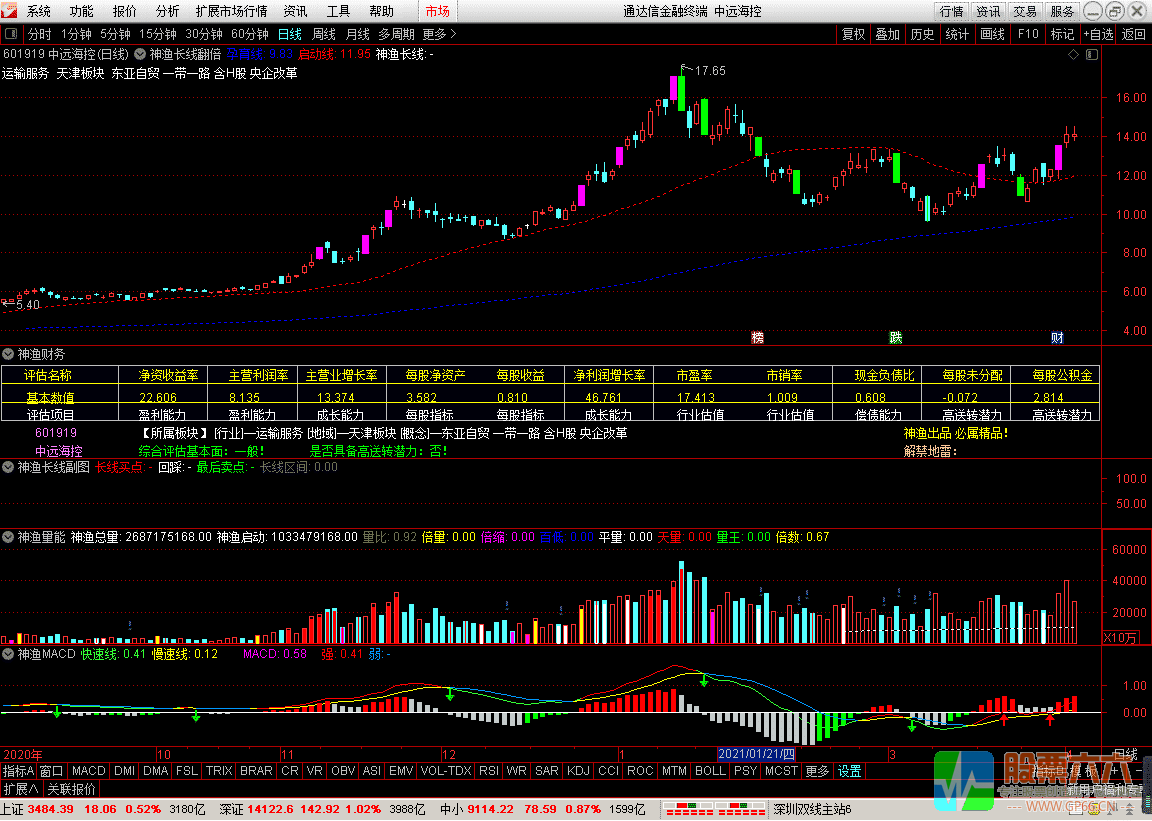The width and height of the screenshot is (1152, 821).
Task: Open the 扩展 expander at bottom
Action: [21, 789]
